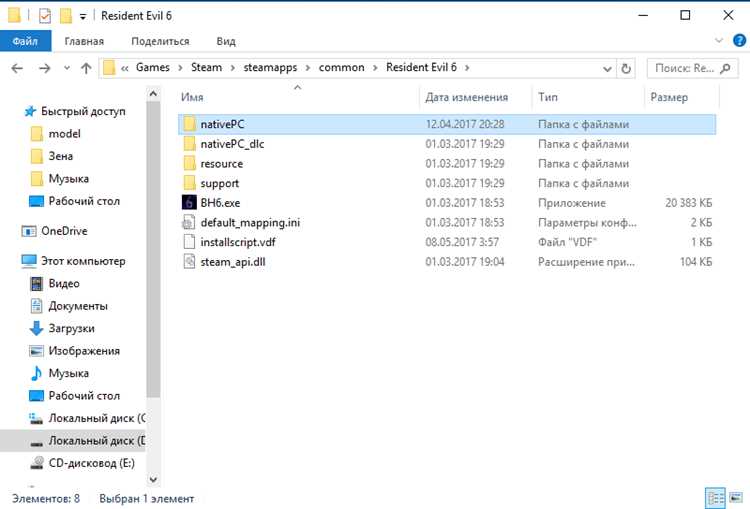Go to common in breadcrumb path
Image resolution: width=750 pixels, height=509 pixels.
pos(342,67)
